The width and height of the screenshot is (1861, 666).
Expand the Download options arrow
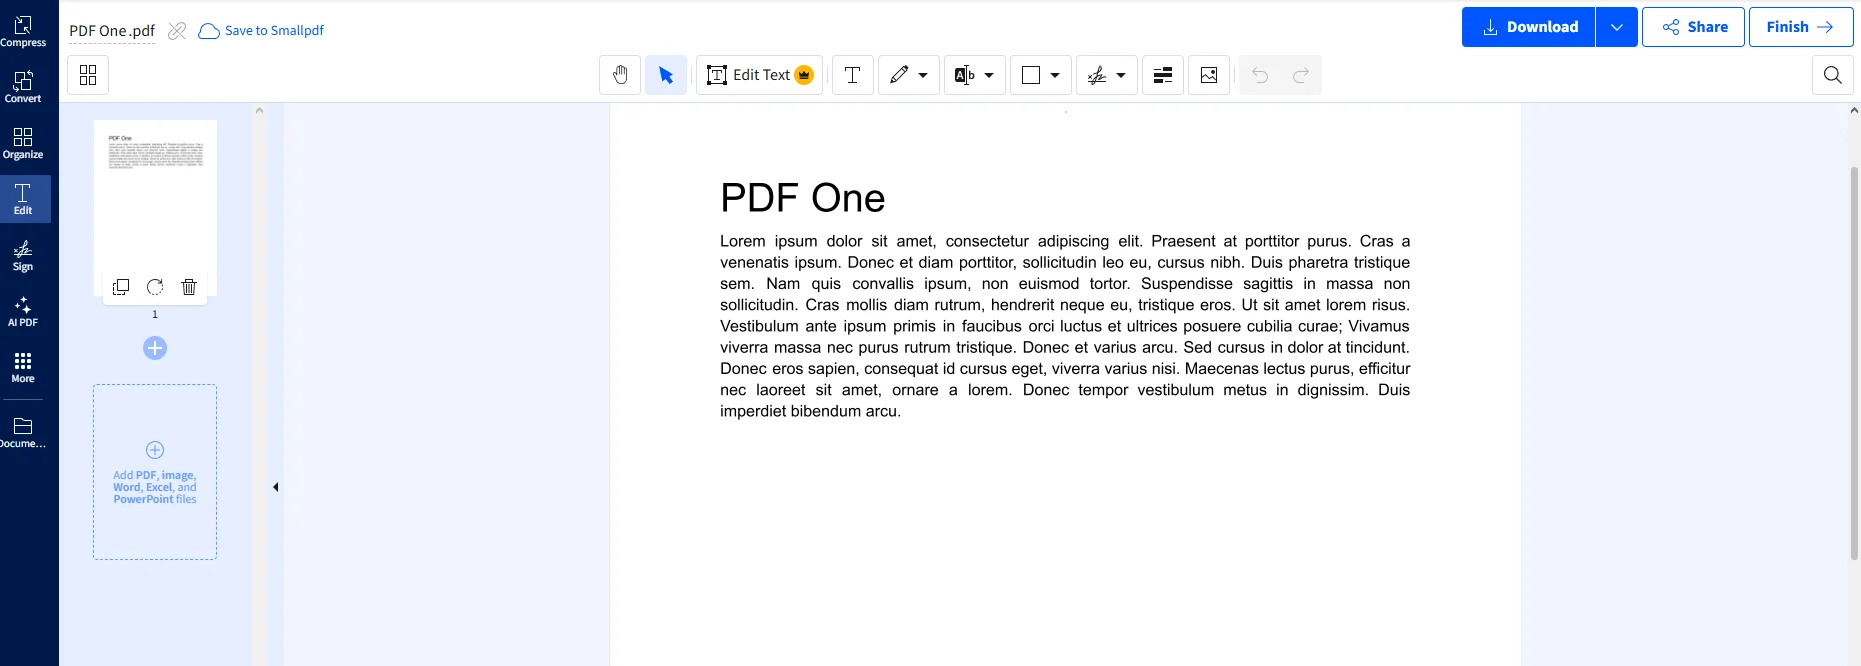click(1617, 27)
